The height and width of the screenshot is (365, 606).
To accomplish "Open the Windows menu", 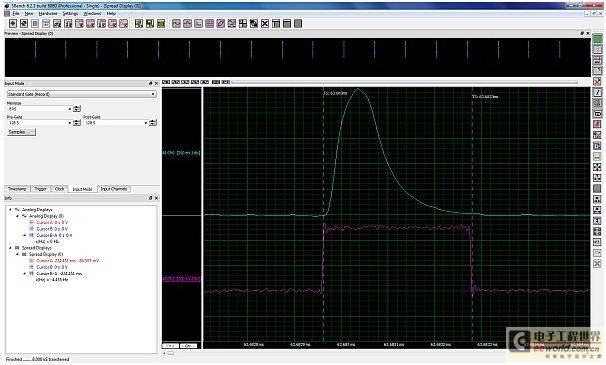I will point(92,14).
